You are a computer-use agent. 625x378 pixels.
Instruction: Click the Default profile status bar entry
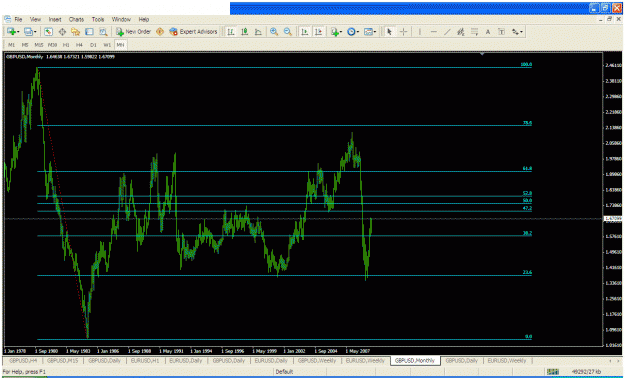tap(285, 372)
